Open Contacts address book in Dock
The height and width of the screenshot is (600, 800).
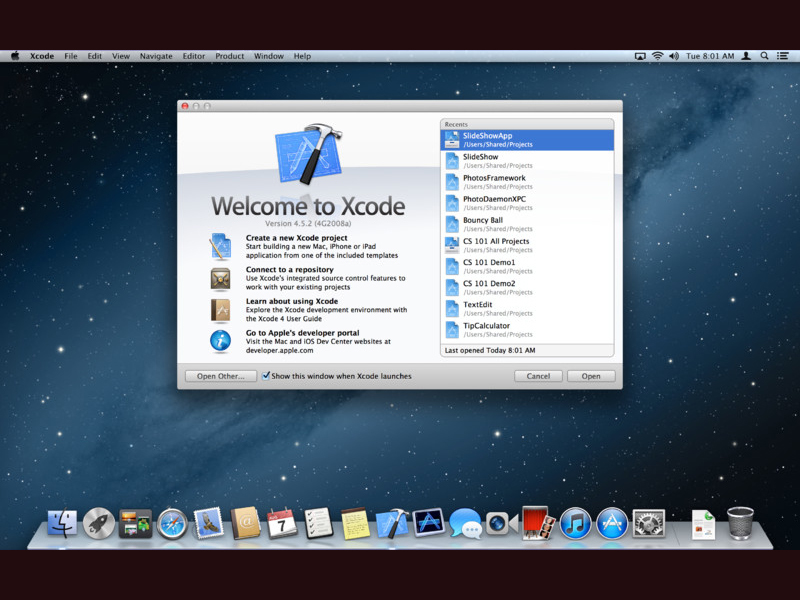tap(245, 523)
